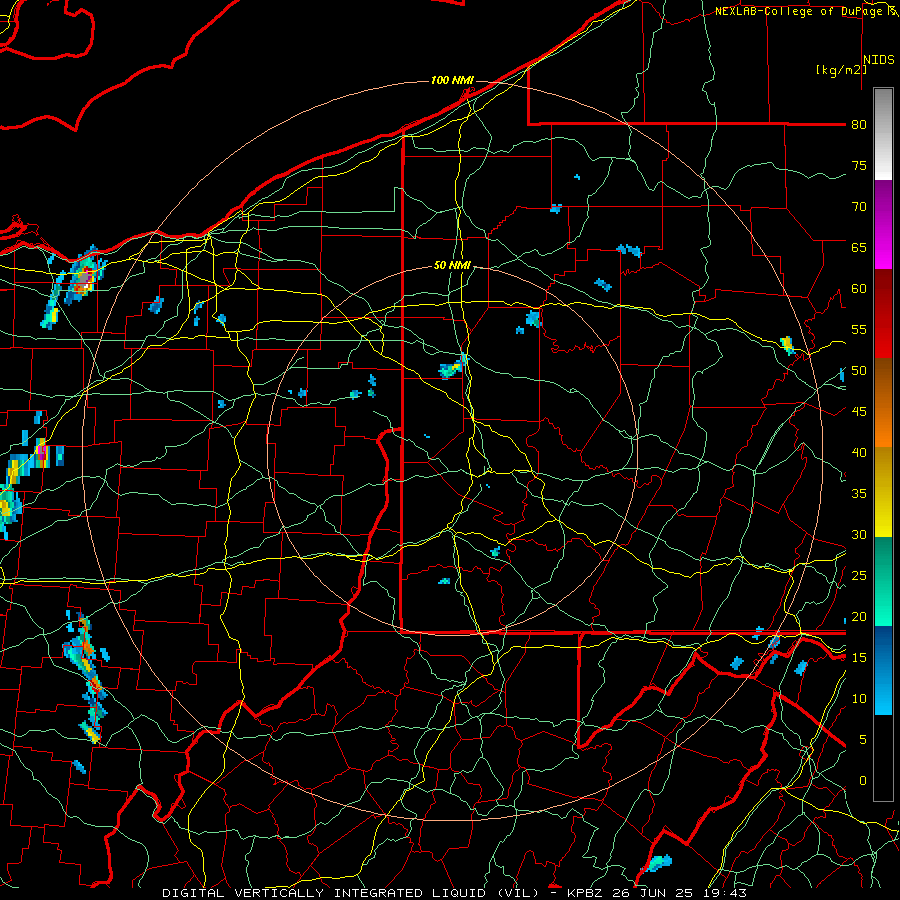Pick the gray-white segment of the color bar

[x=883, y=134]
